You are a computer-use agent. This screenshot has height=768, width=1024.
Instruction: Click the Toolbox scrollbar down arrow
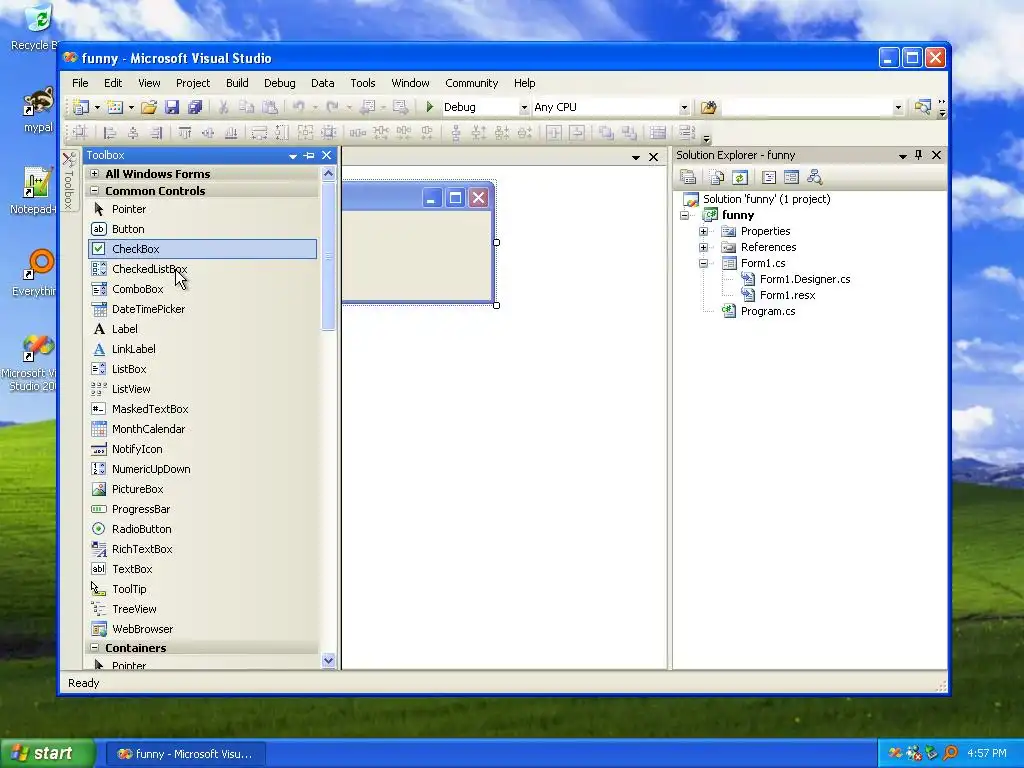pos(328,660)
